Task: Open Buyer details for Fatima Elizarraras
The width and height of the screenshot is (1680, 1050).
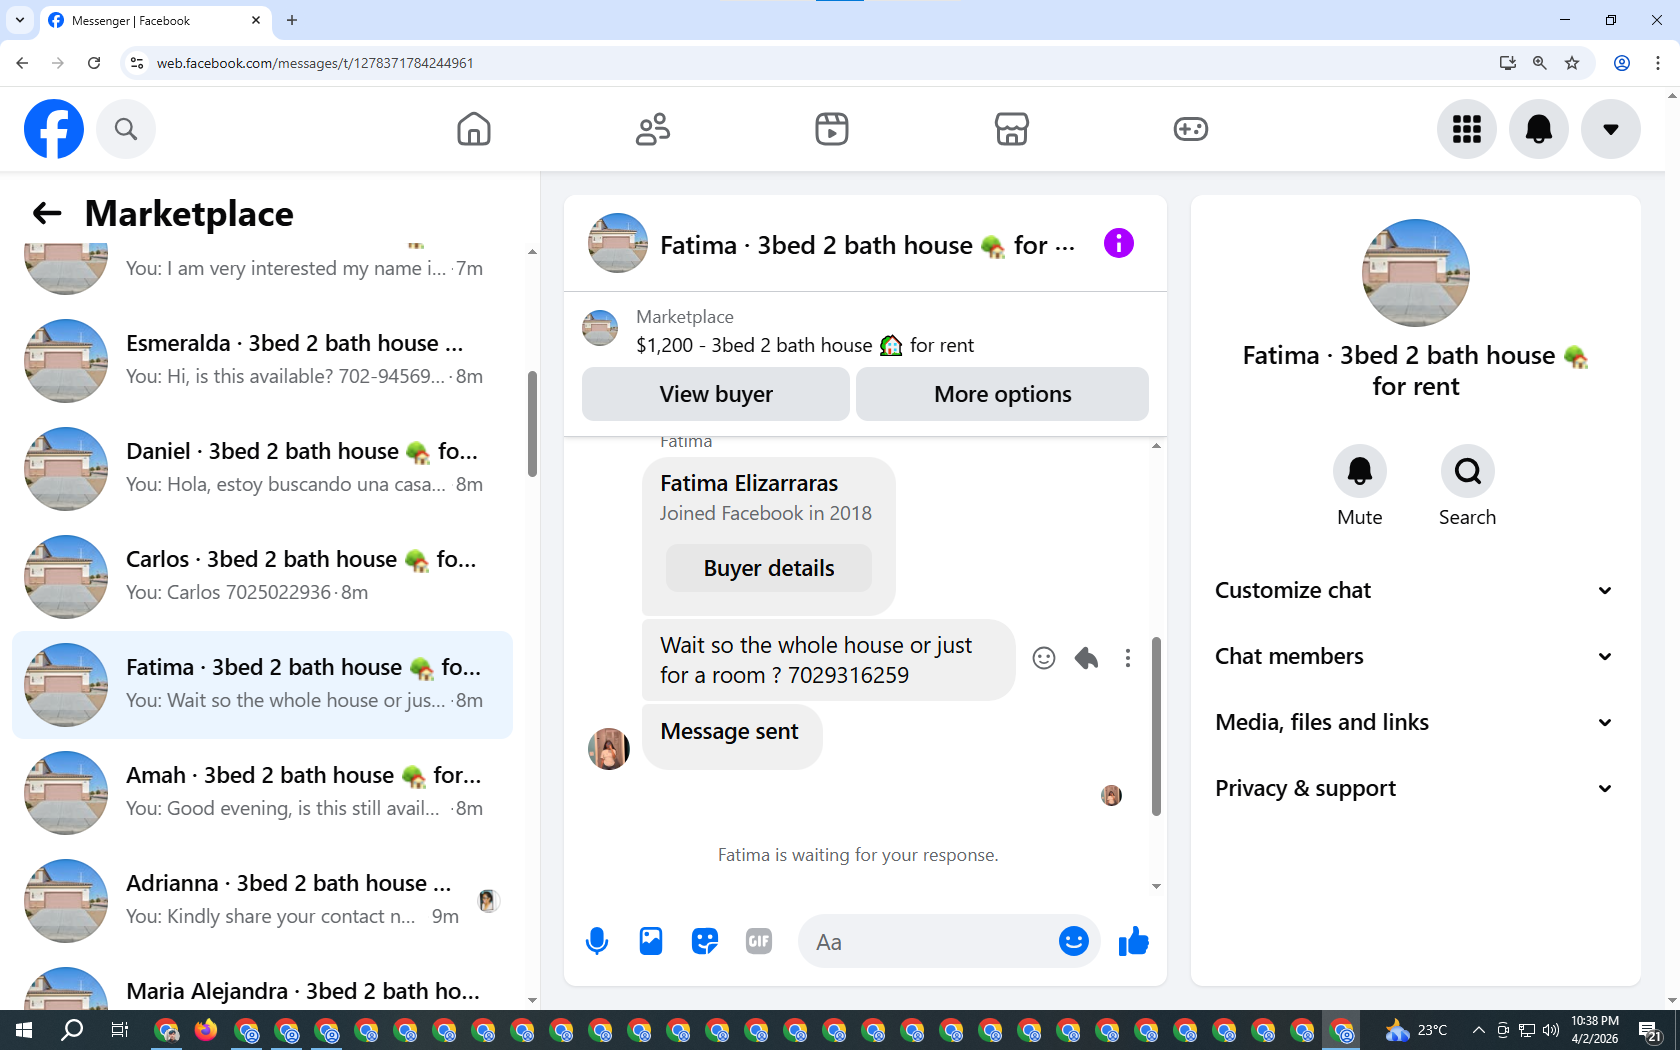Action: click(x=769, y=568)
